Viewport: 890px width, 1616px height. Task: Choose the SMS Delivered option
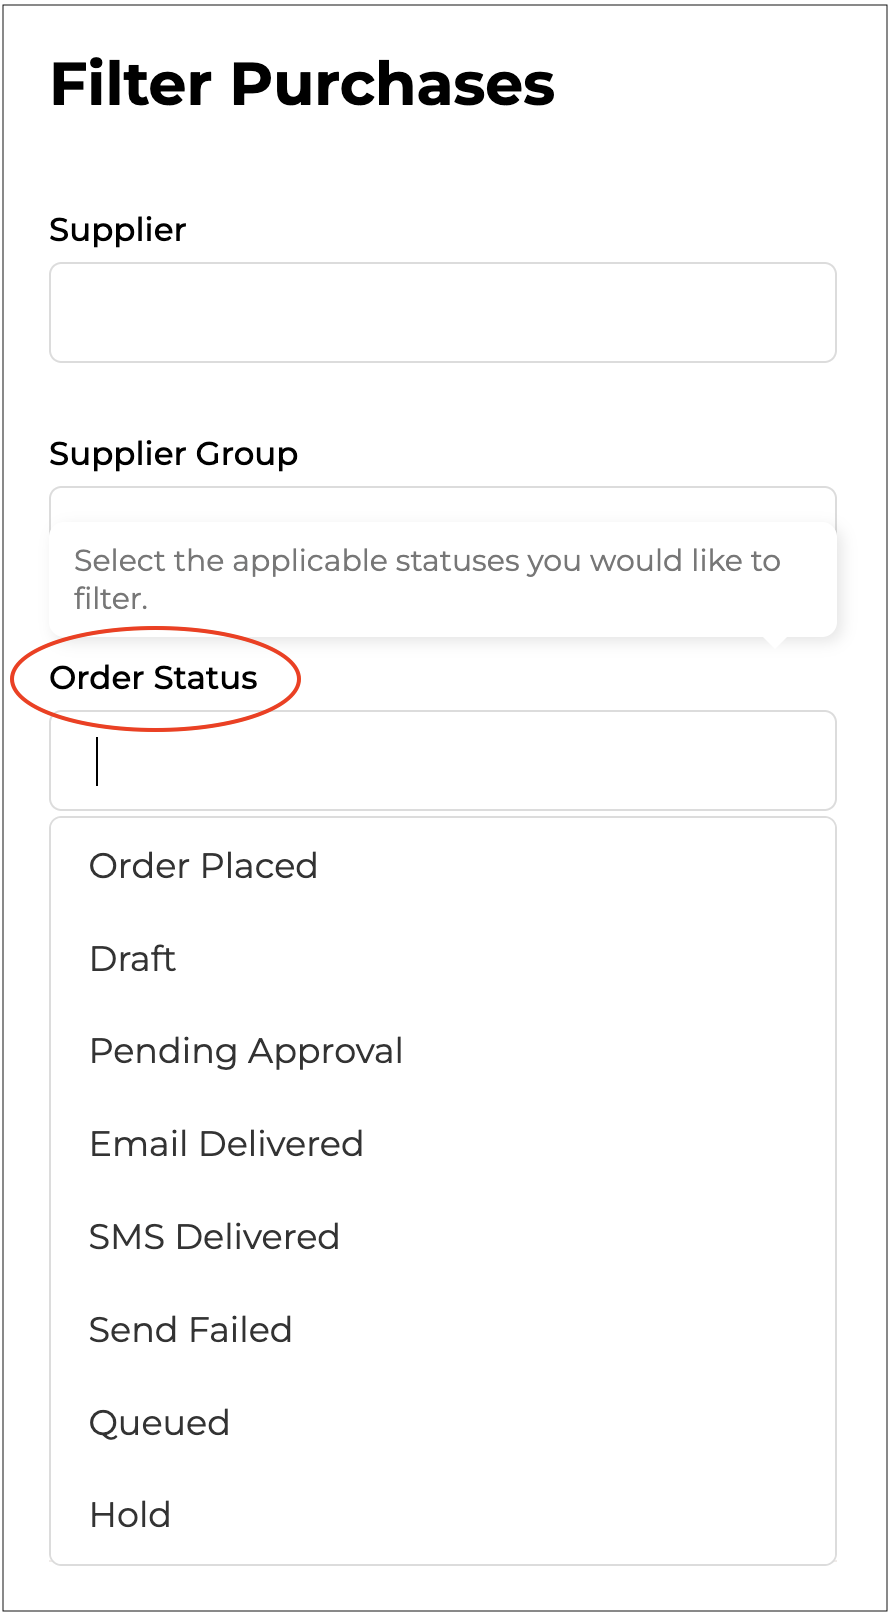(214, 1237)
